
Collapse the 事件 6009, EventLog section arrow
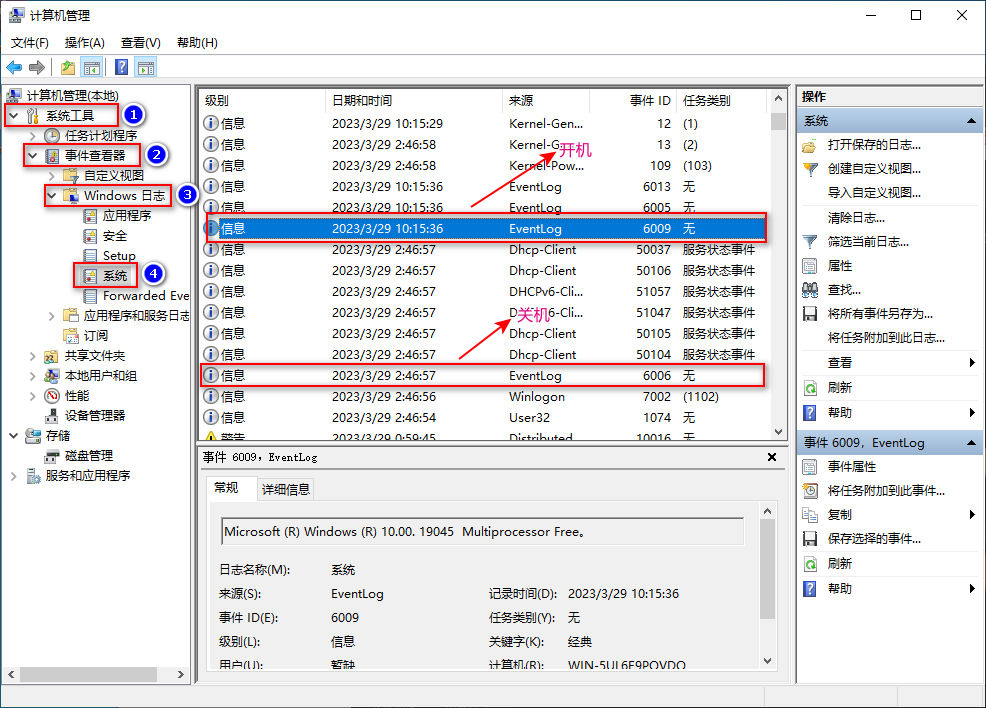coord(971,443)
